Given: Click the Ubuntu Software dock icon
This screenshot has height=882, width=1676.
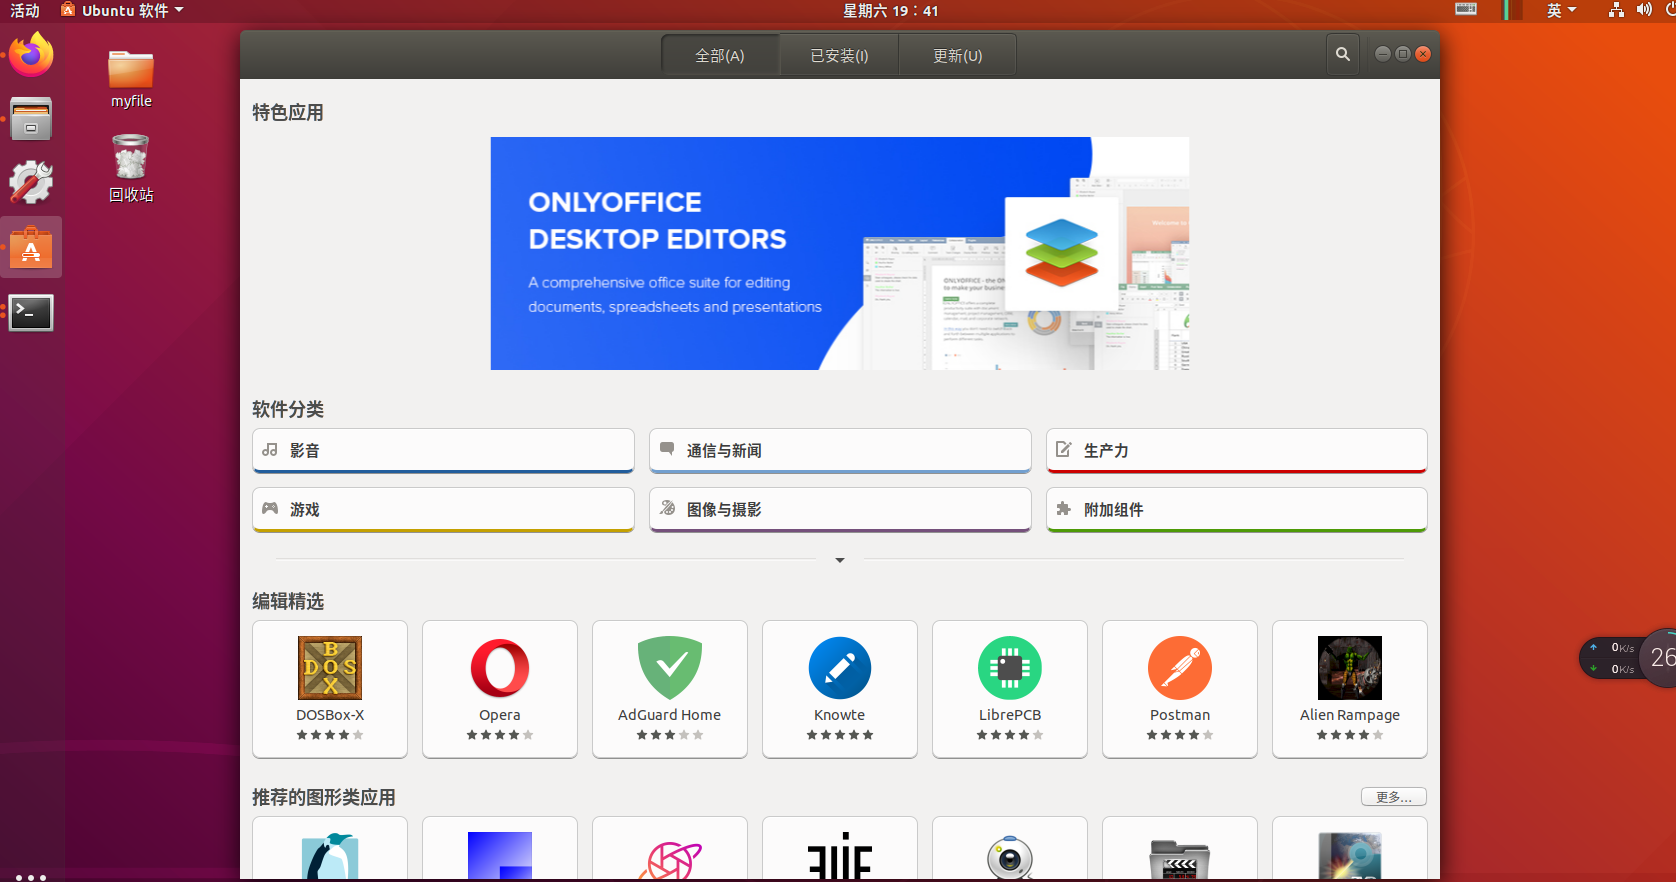Looking at the screenshot, I should [31, 247].
